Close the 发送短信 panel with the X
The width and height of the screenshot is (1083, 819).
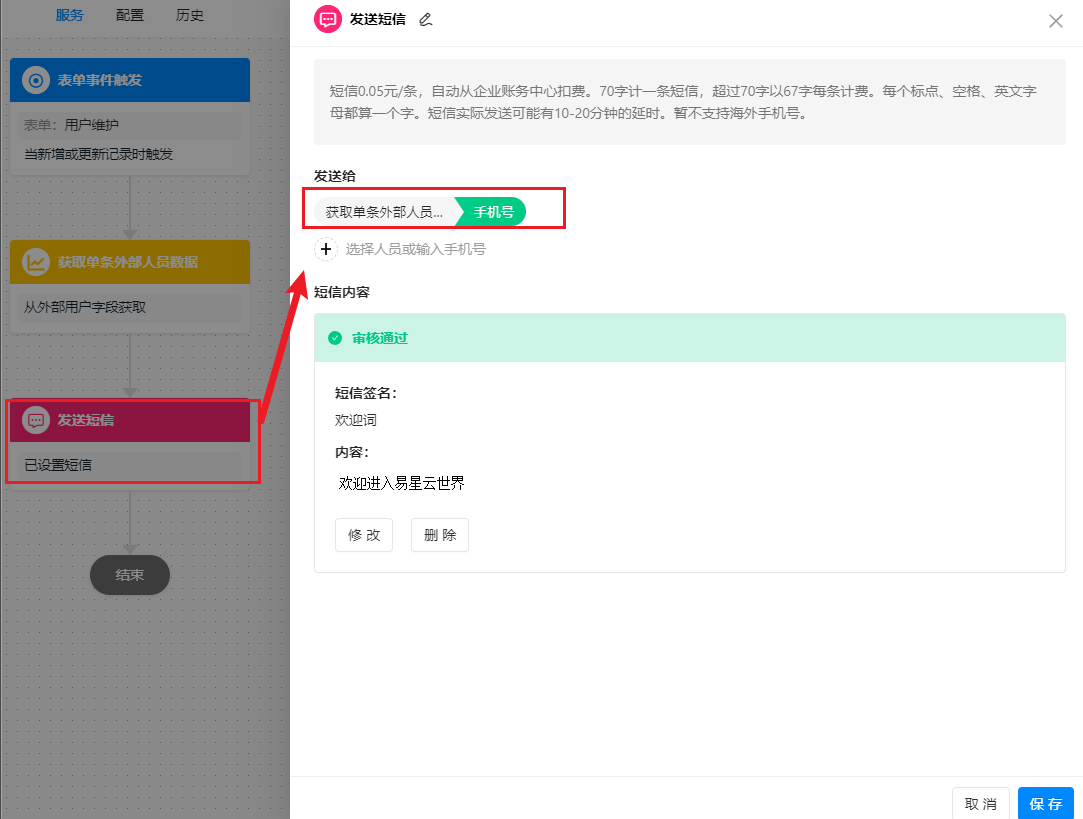pyautogui.click(x=1055, y=21)
